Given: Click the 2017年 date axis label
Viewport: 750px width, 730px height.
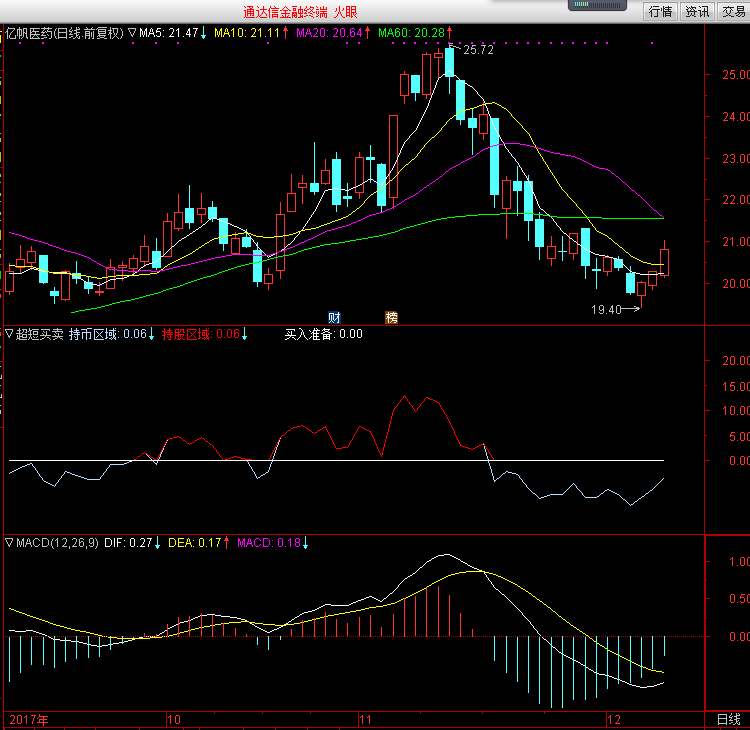Looking at the screenshot, I should tap(29, 719).
